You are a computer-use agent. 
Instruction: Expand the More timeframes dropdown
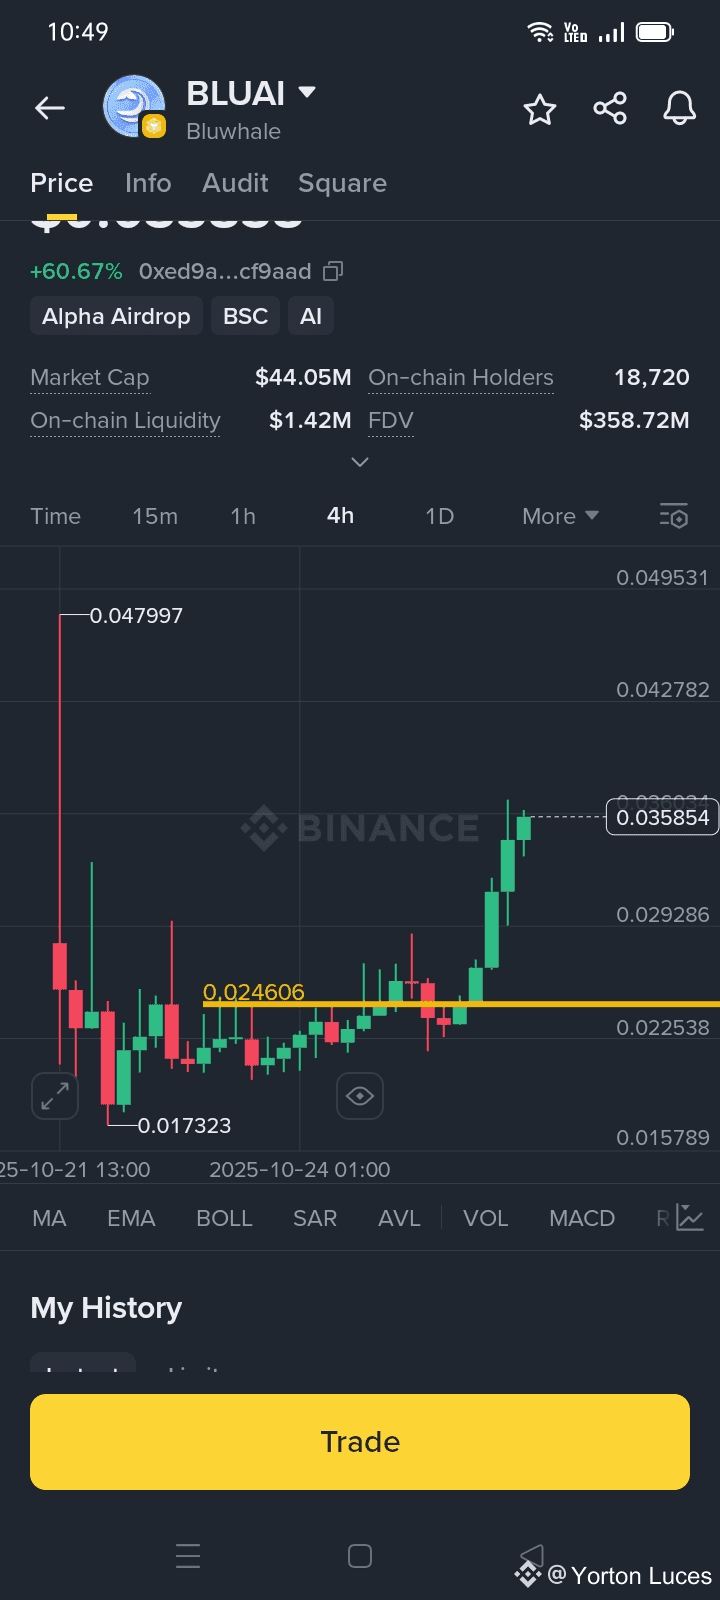[560, 516]
